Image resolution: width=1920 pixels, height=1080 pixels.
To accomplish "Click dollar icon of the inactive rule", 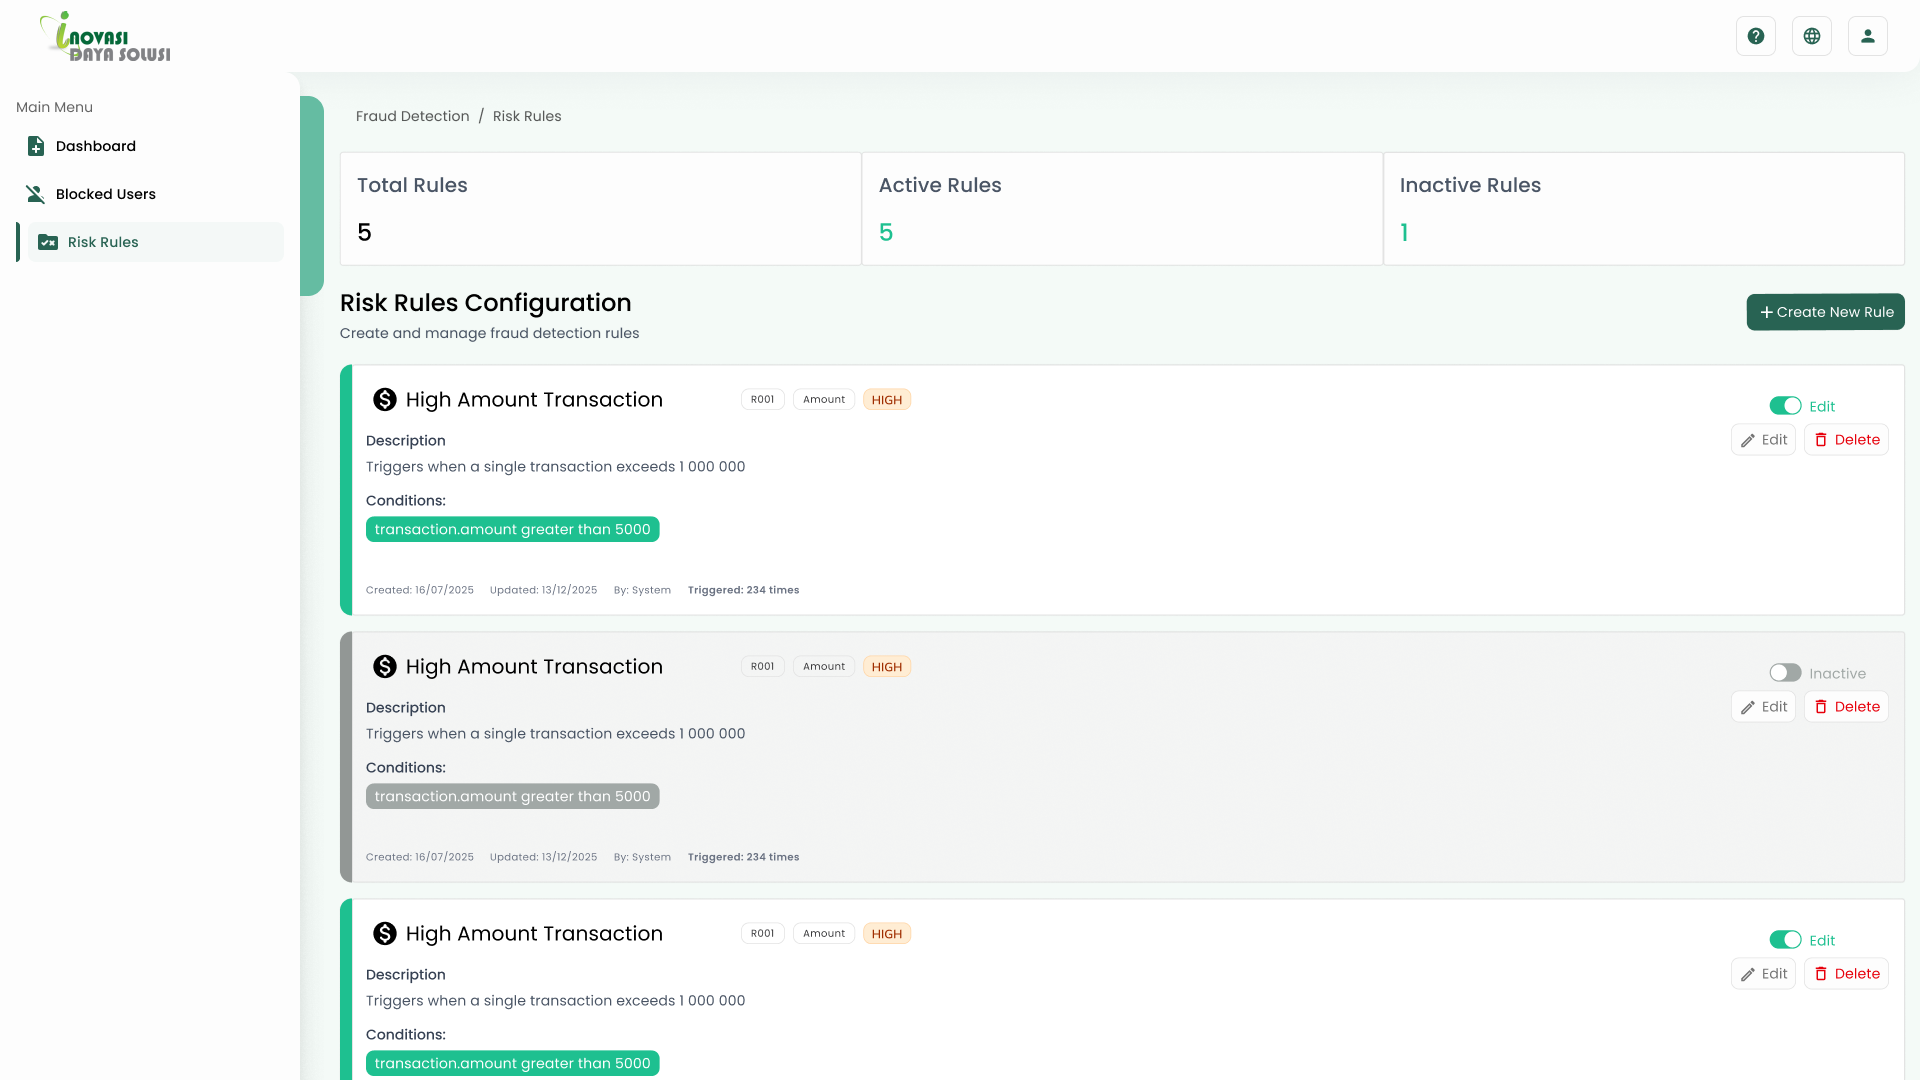I will pyautogui.click(x=385, y=667).
